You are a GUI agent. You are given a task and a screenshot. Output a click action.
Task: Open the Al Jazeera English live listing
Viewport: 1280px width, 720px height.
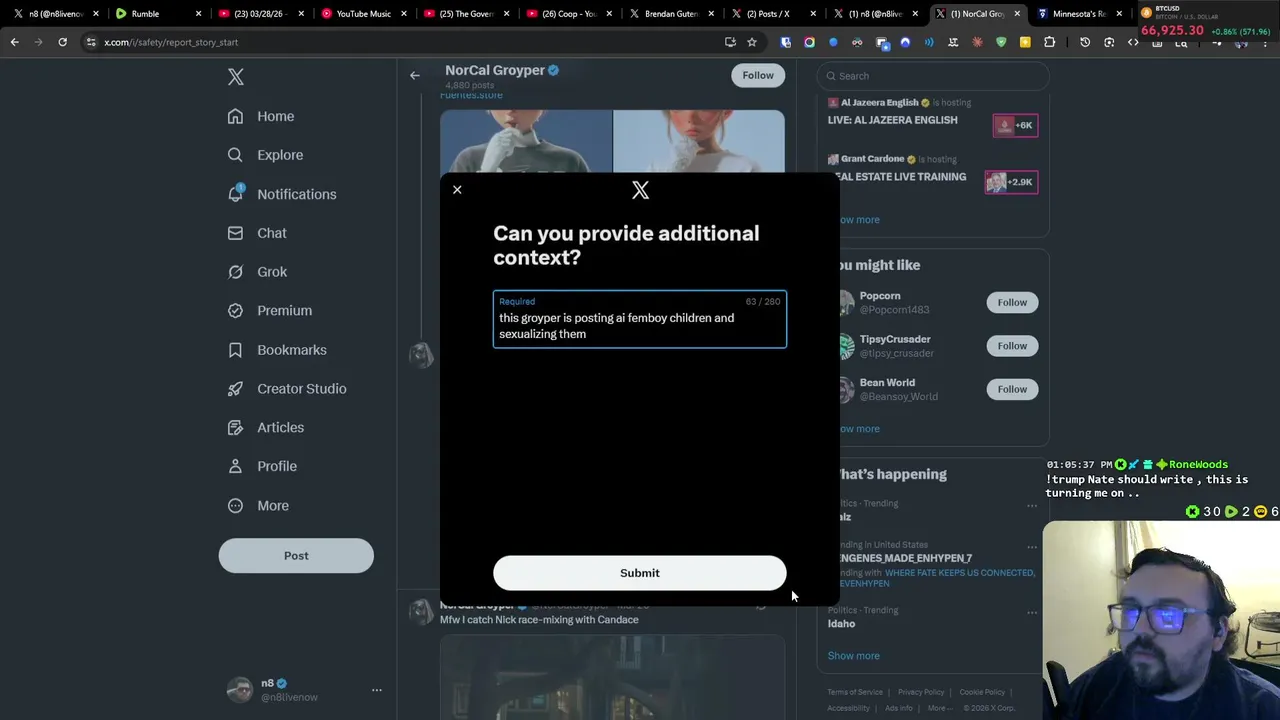coord(933,119)
